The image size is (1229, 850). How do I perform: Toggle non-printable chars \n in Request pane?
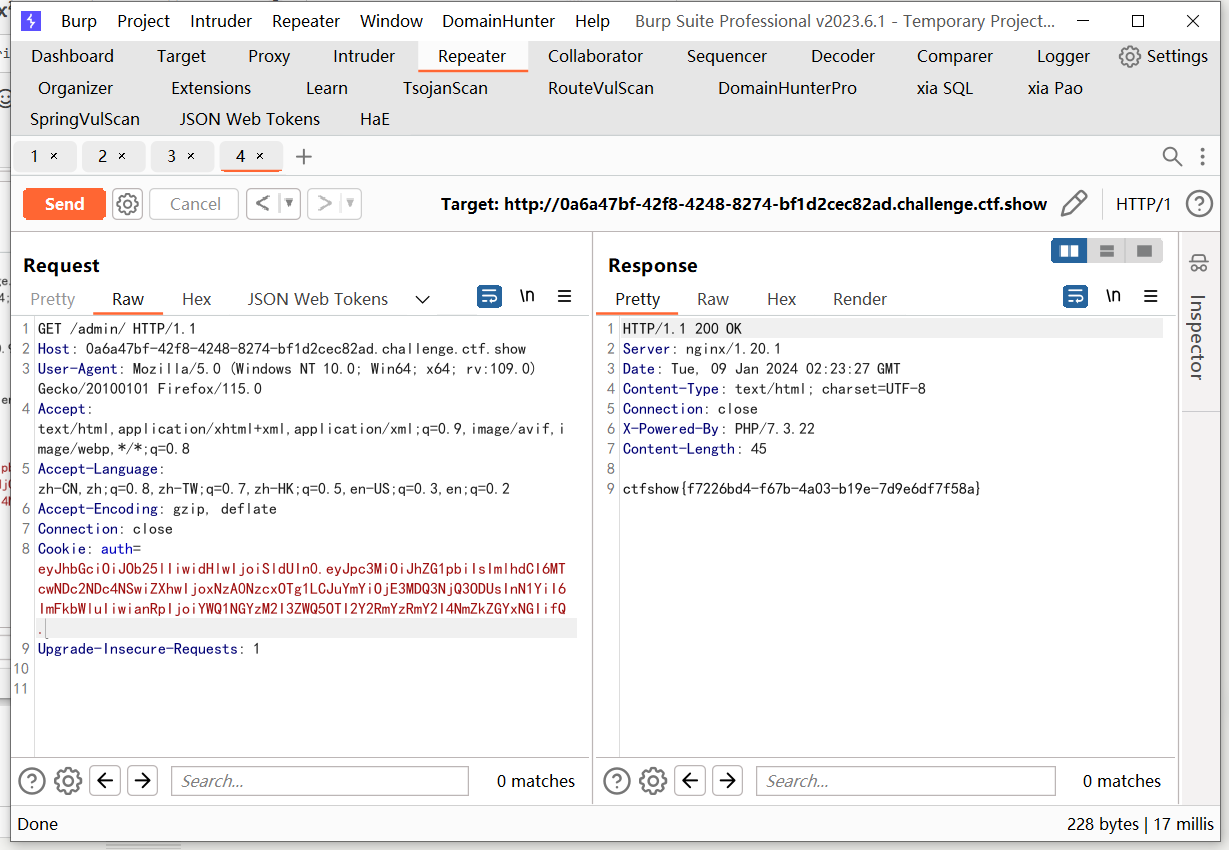pyautogui.click(x=527, y=296)
